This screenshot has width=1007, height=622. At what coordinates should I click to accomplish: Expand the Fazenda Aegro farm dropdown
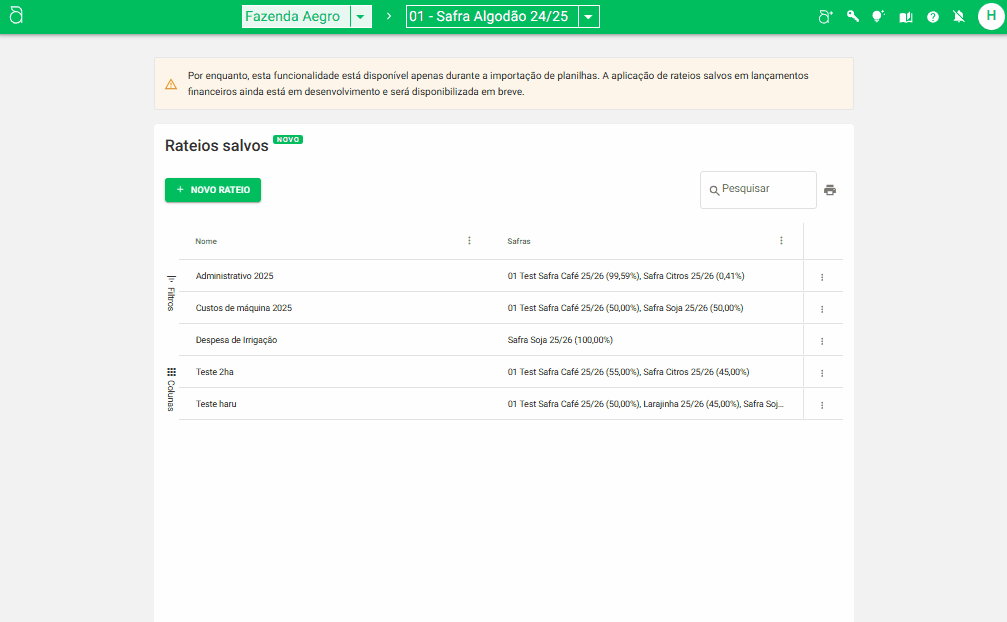360,17
